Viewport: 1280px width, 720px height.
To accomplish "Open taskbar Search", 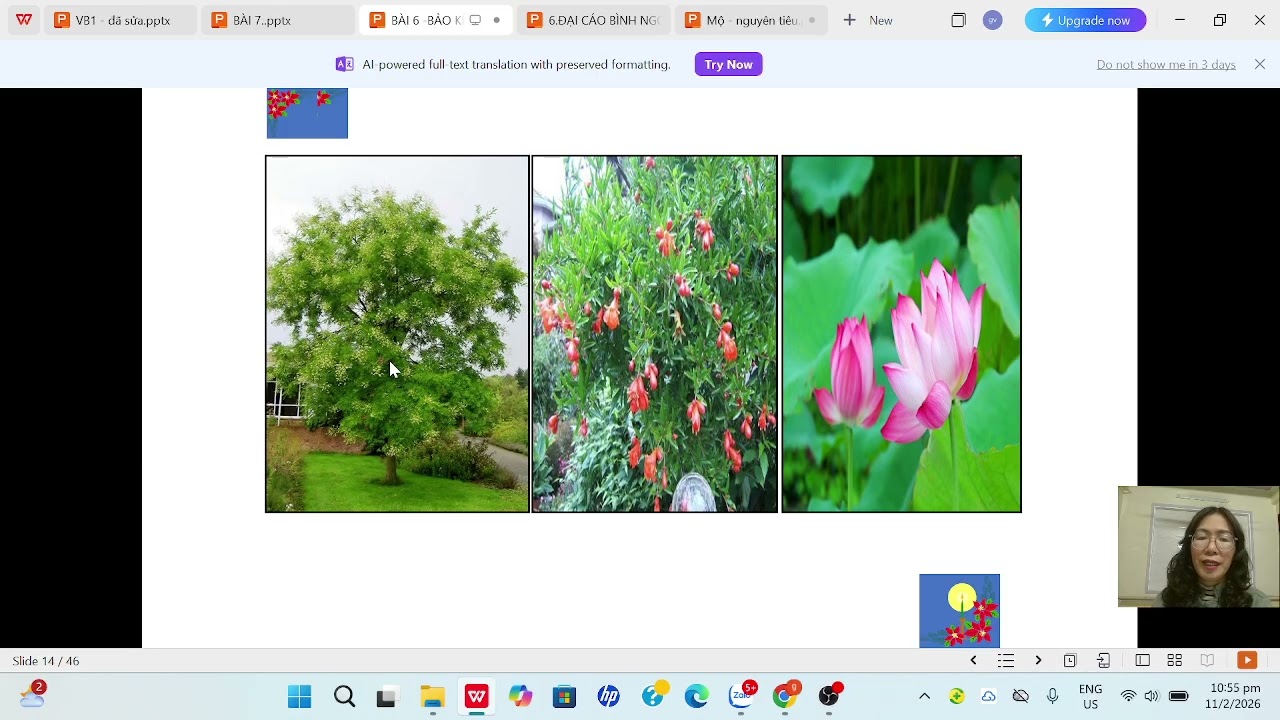I will point(344,696).
